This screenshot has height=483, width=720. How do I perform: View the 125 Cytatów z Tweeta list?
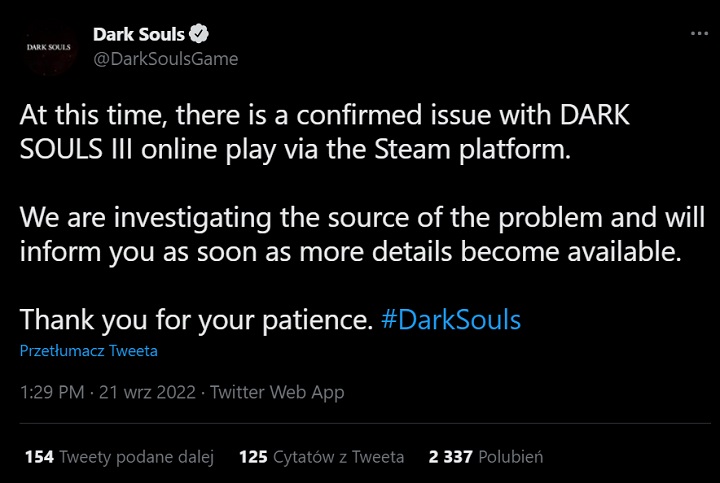click(322, 457)
